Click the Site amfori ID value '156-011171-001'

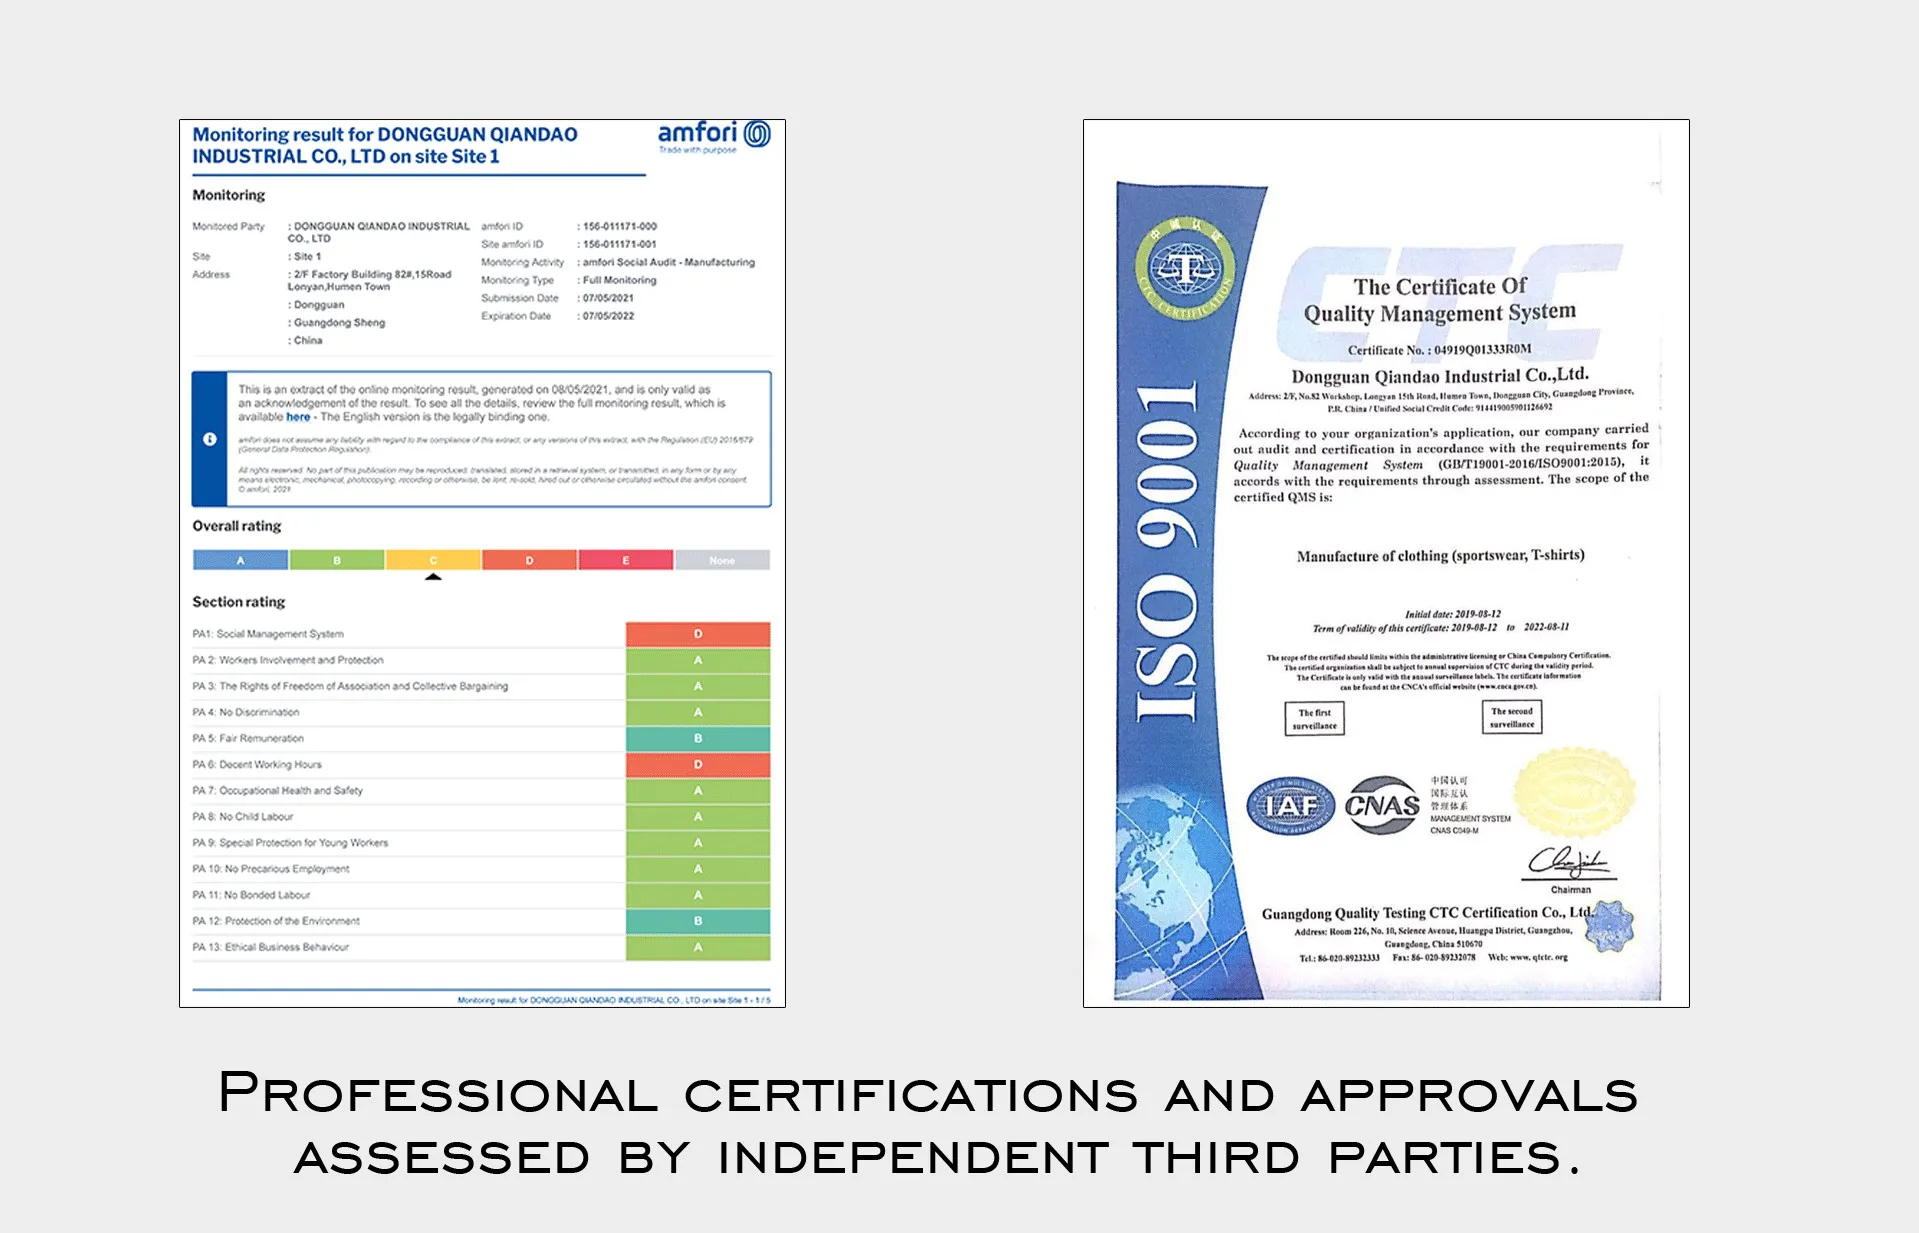coord(620,244)
